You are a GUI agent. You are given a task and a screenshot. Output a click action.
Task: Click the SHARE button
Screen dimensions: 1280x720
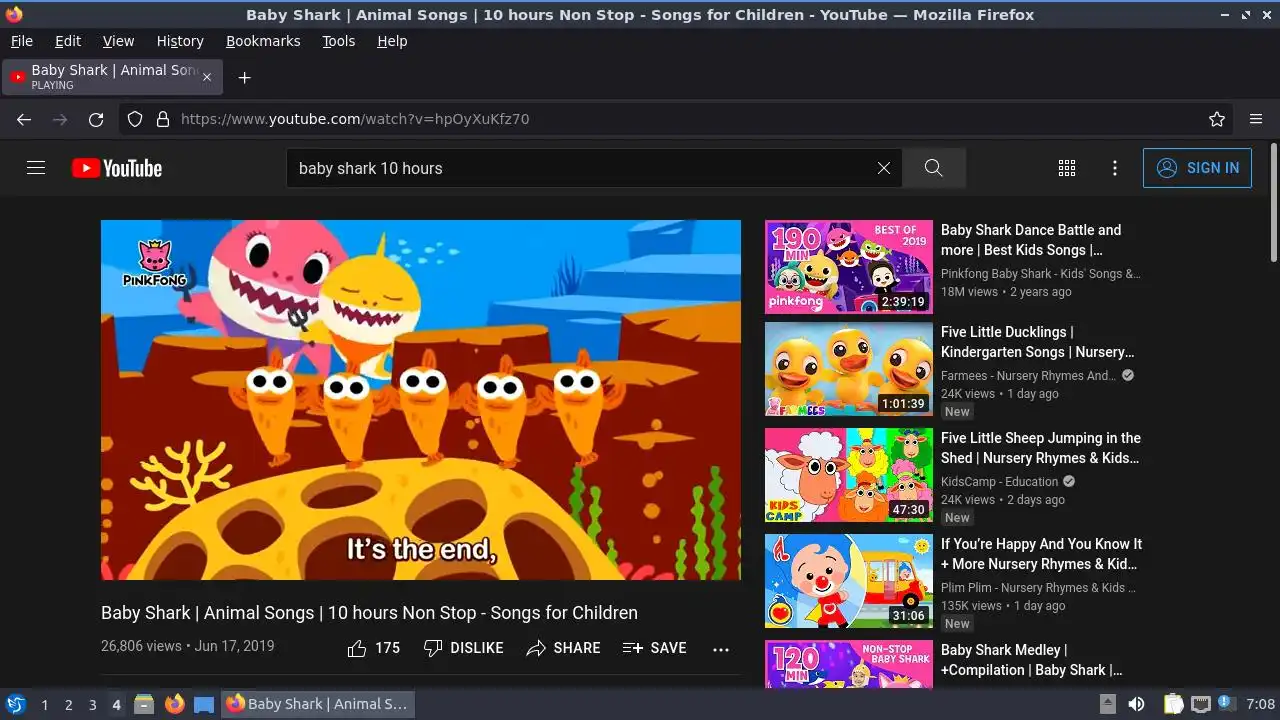(x=563, y=648)
